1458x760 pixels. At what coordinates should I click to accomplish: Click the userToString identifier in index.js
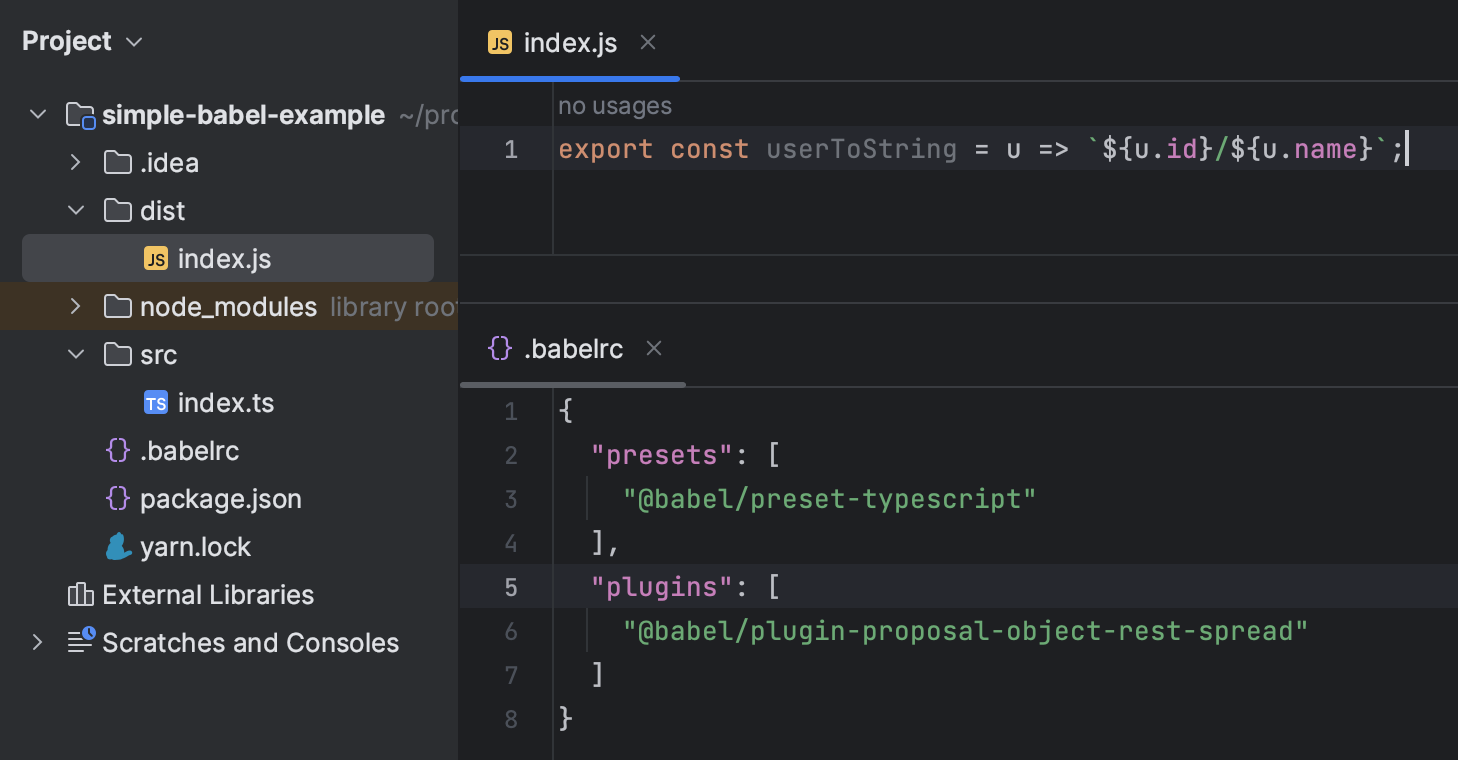(x=862, y=149)
